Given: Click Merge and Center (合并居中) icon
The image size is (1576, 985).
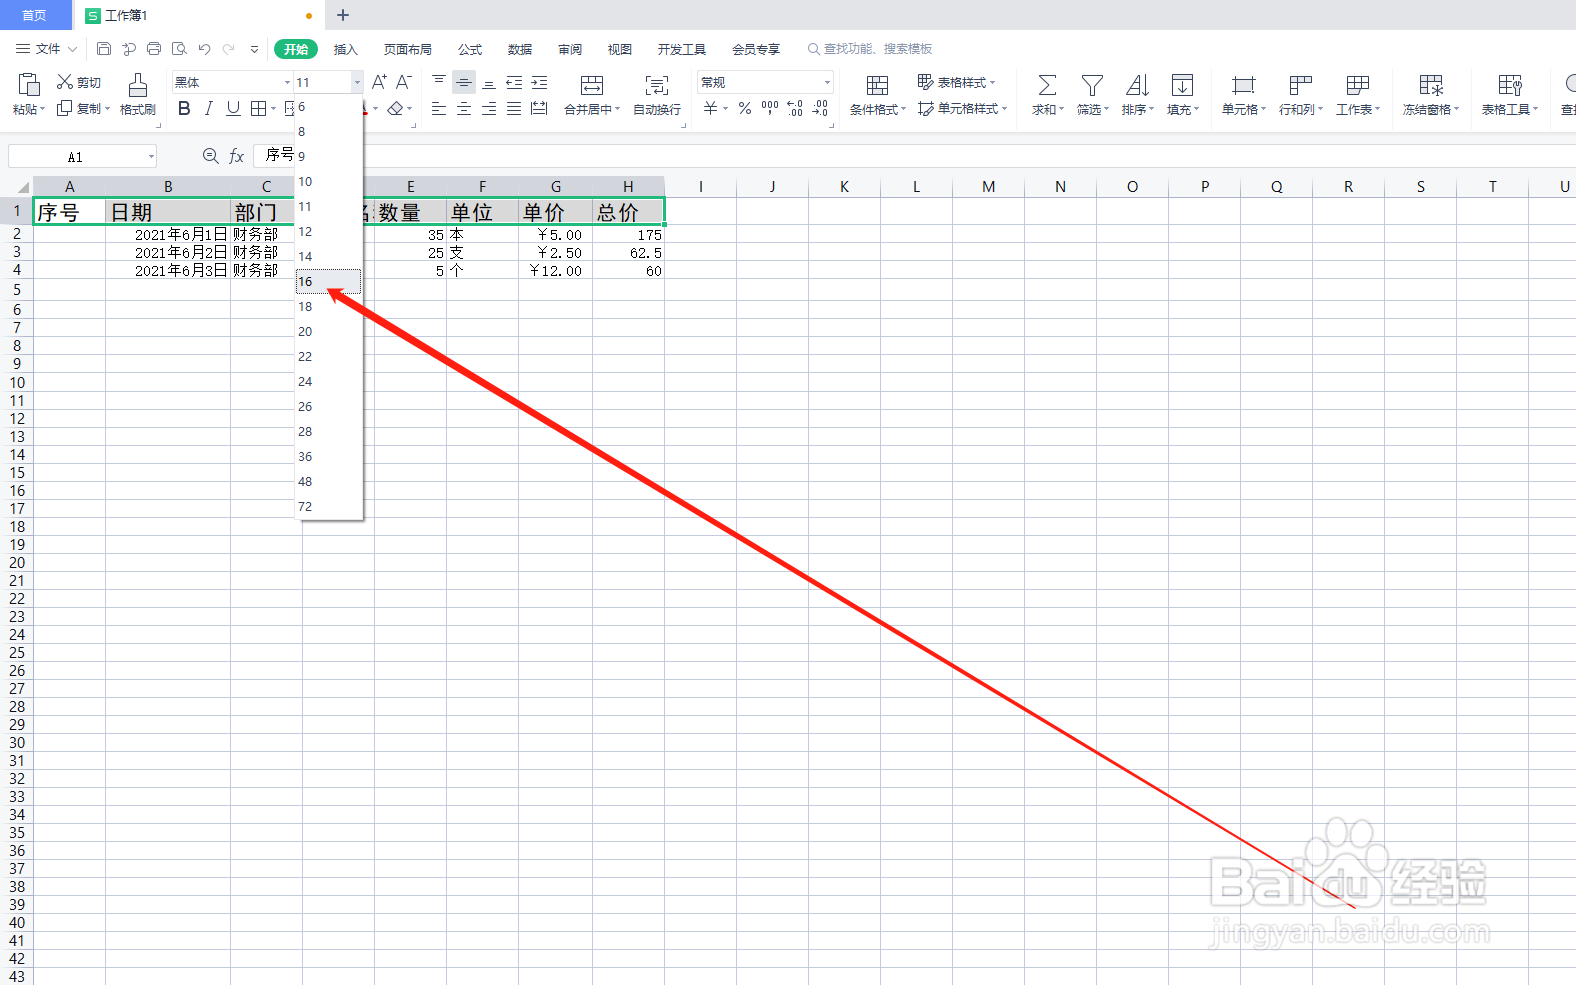Looking at the screenshot, I should pos(592,85).
